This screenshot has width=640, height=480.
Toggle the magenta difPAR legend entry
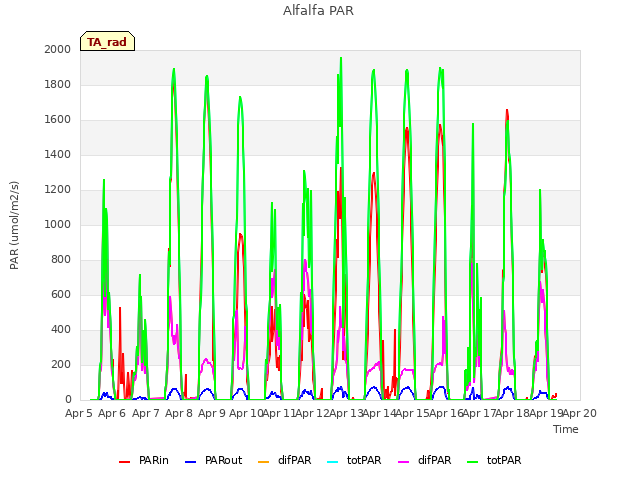425,460
